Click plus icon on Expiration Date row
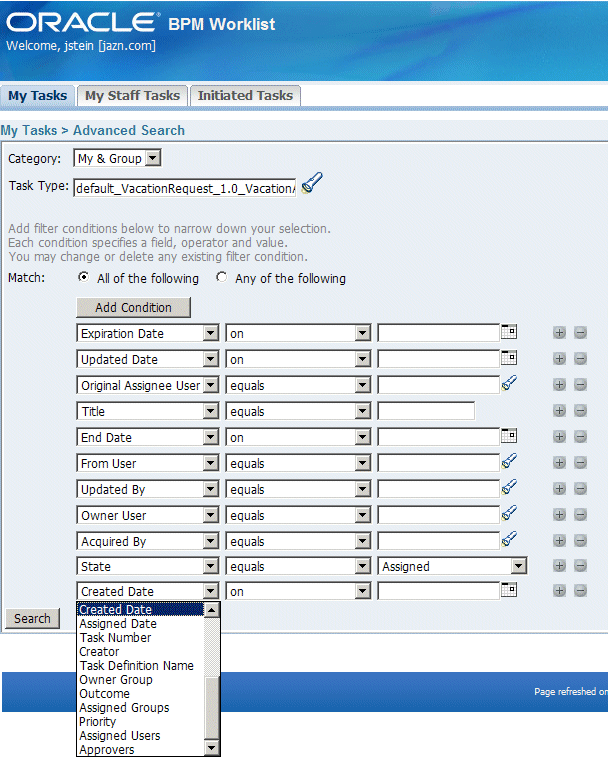608x762 pixels. tap(559, 333)
